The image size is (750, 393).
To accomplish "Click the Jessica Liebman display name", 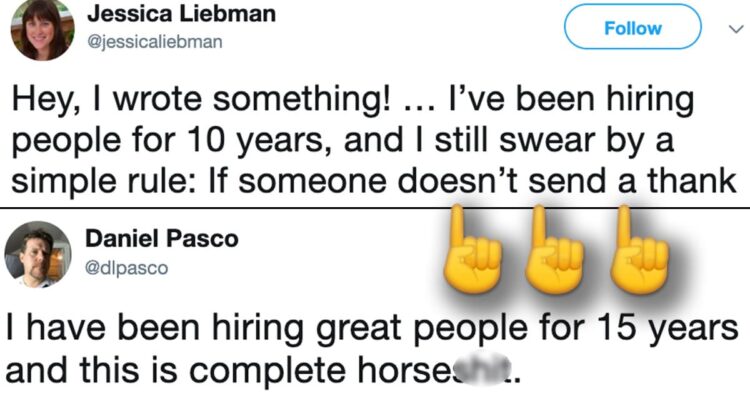I will pyautogui.click(x=181, y=14).
